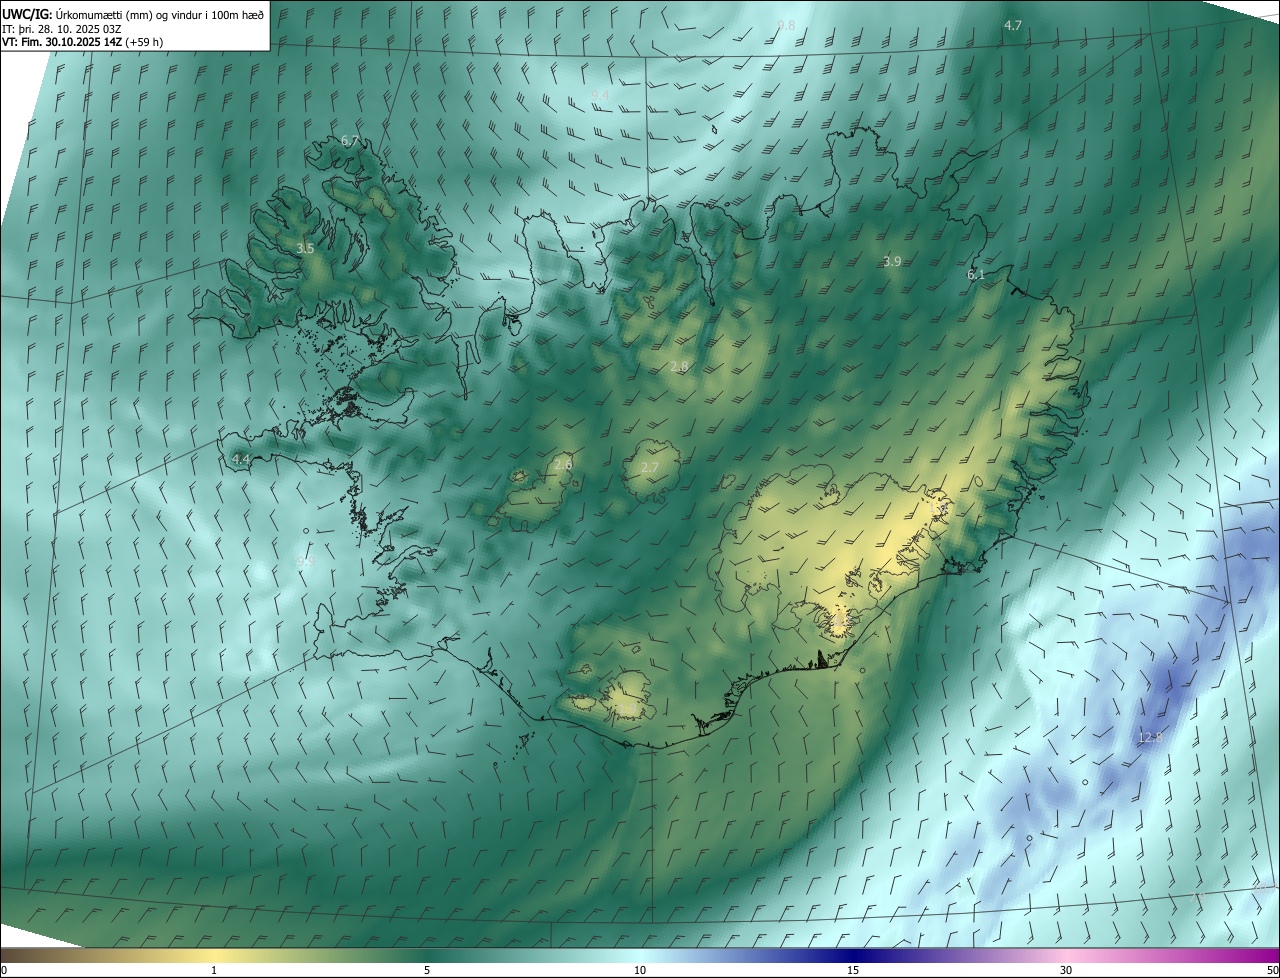
Task: Click the "2.6" value label on the glacier
Action: tap(563, 464)
